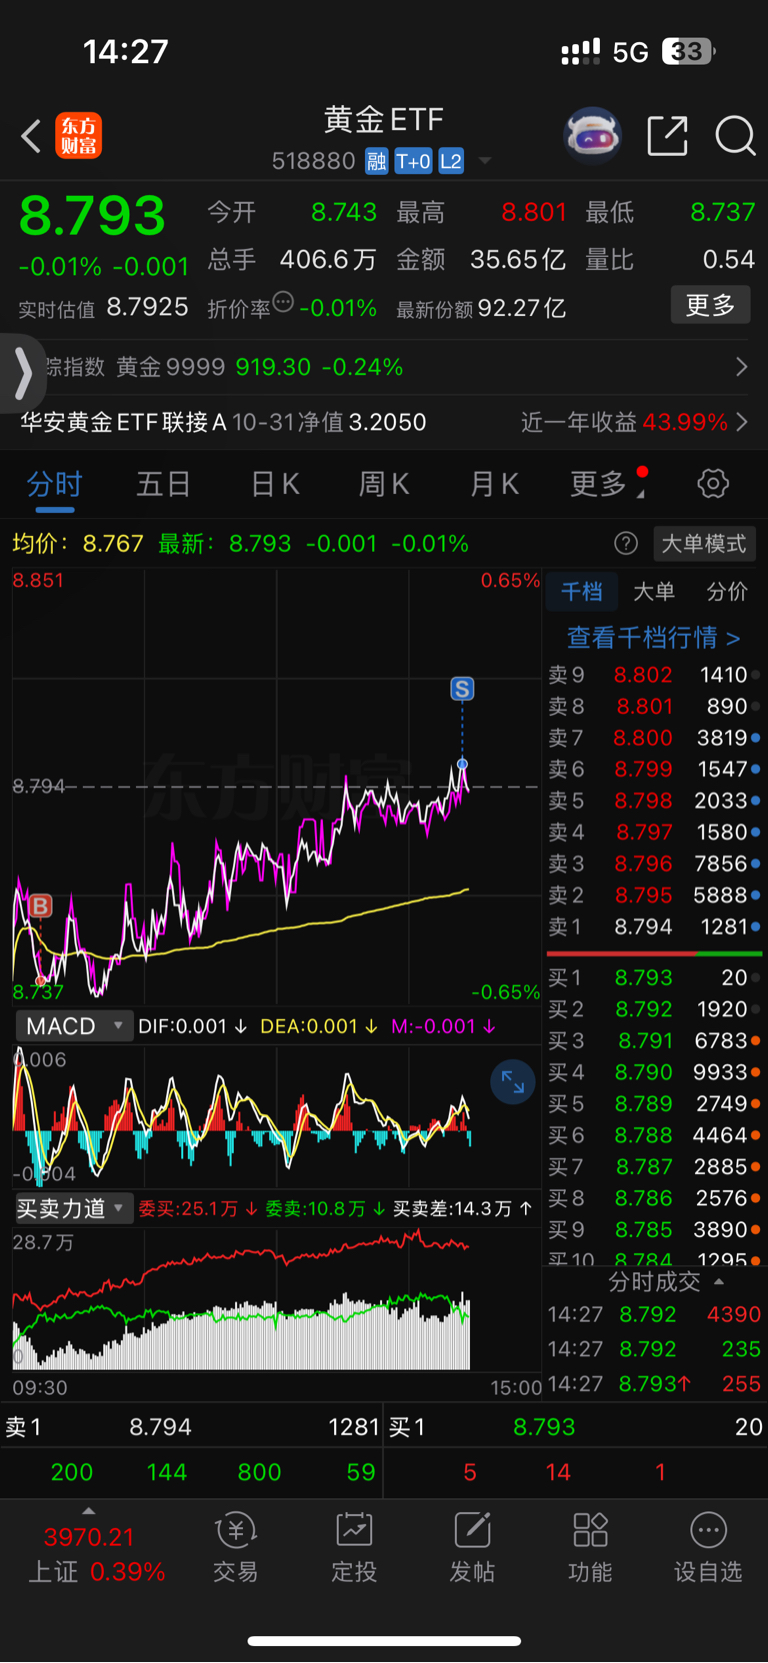Tap the 折价率 info circle icon

coord(283,301)
